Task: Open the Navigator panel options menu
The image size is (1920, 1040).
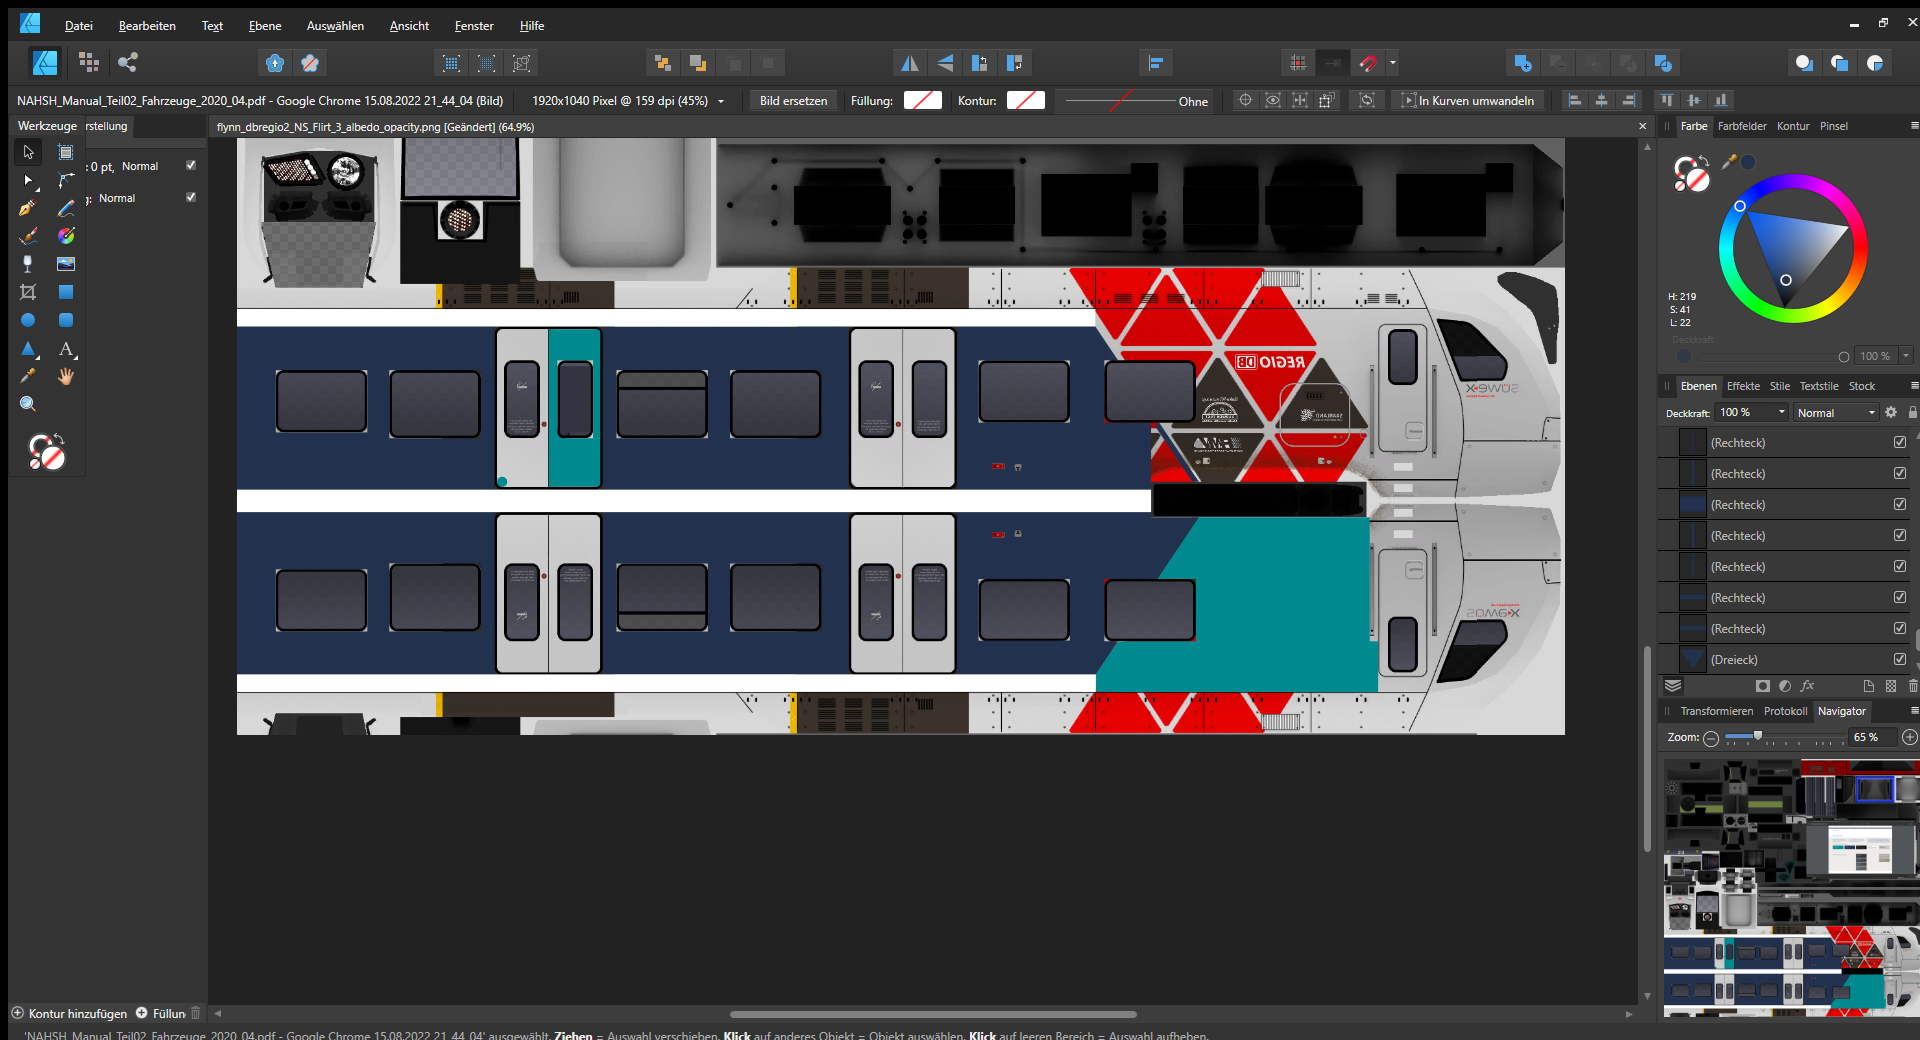Action: click(1914, 711)
